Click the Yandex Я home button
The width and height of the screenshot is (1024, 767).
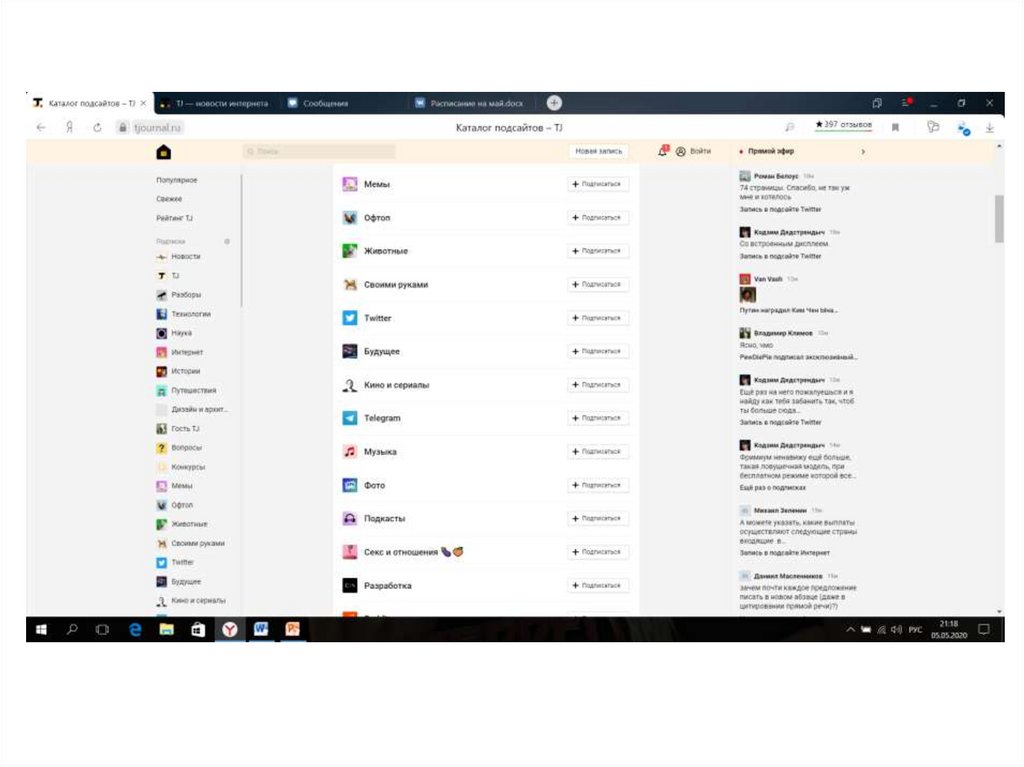pos(69,127)
